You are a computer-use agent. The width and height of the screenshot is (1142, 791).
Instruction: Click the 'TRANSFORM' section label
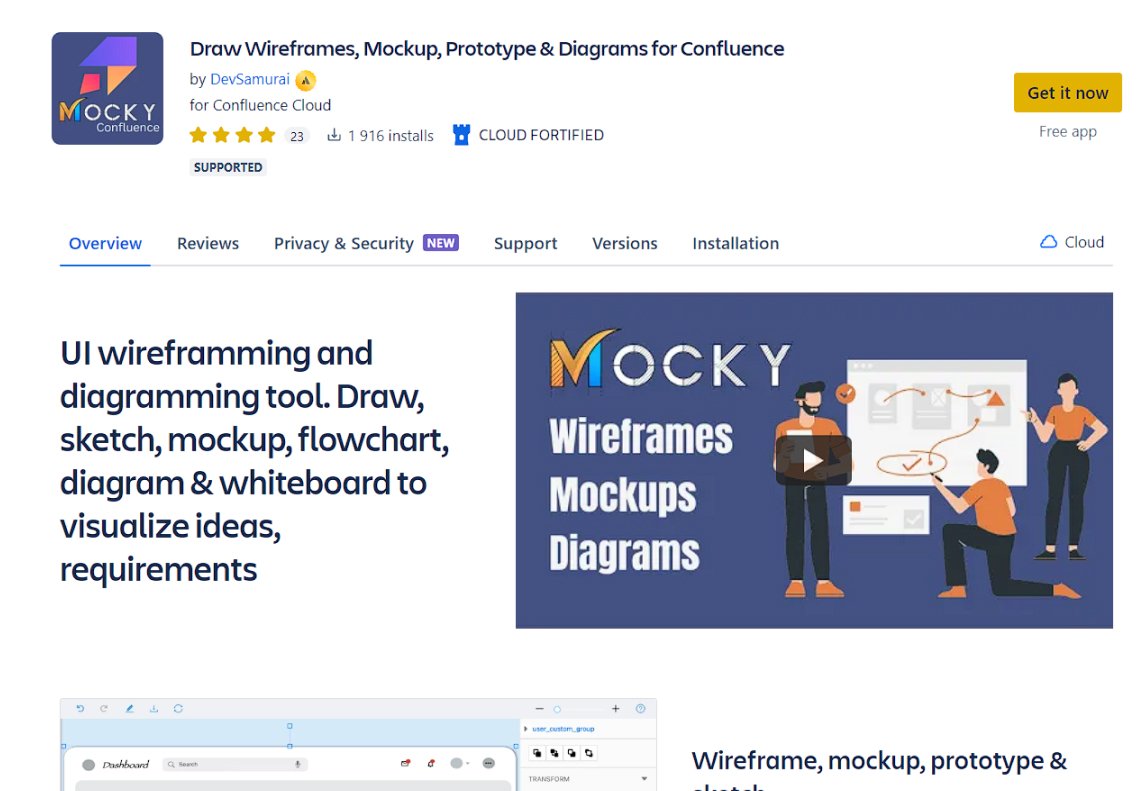549,779
